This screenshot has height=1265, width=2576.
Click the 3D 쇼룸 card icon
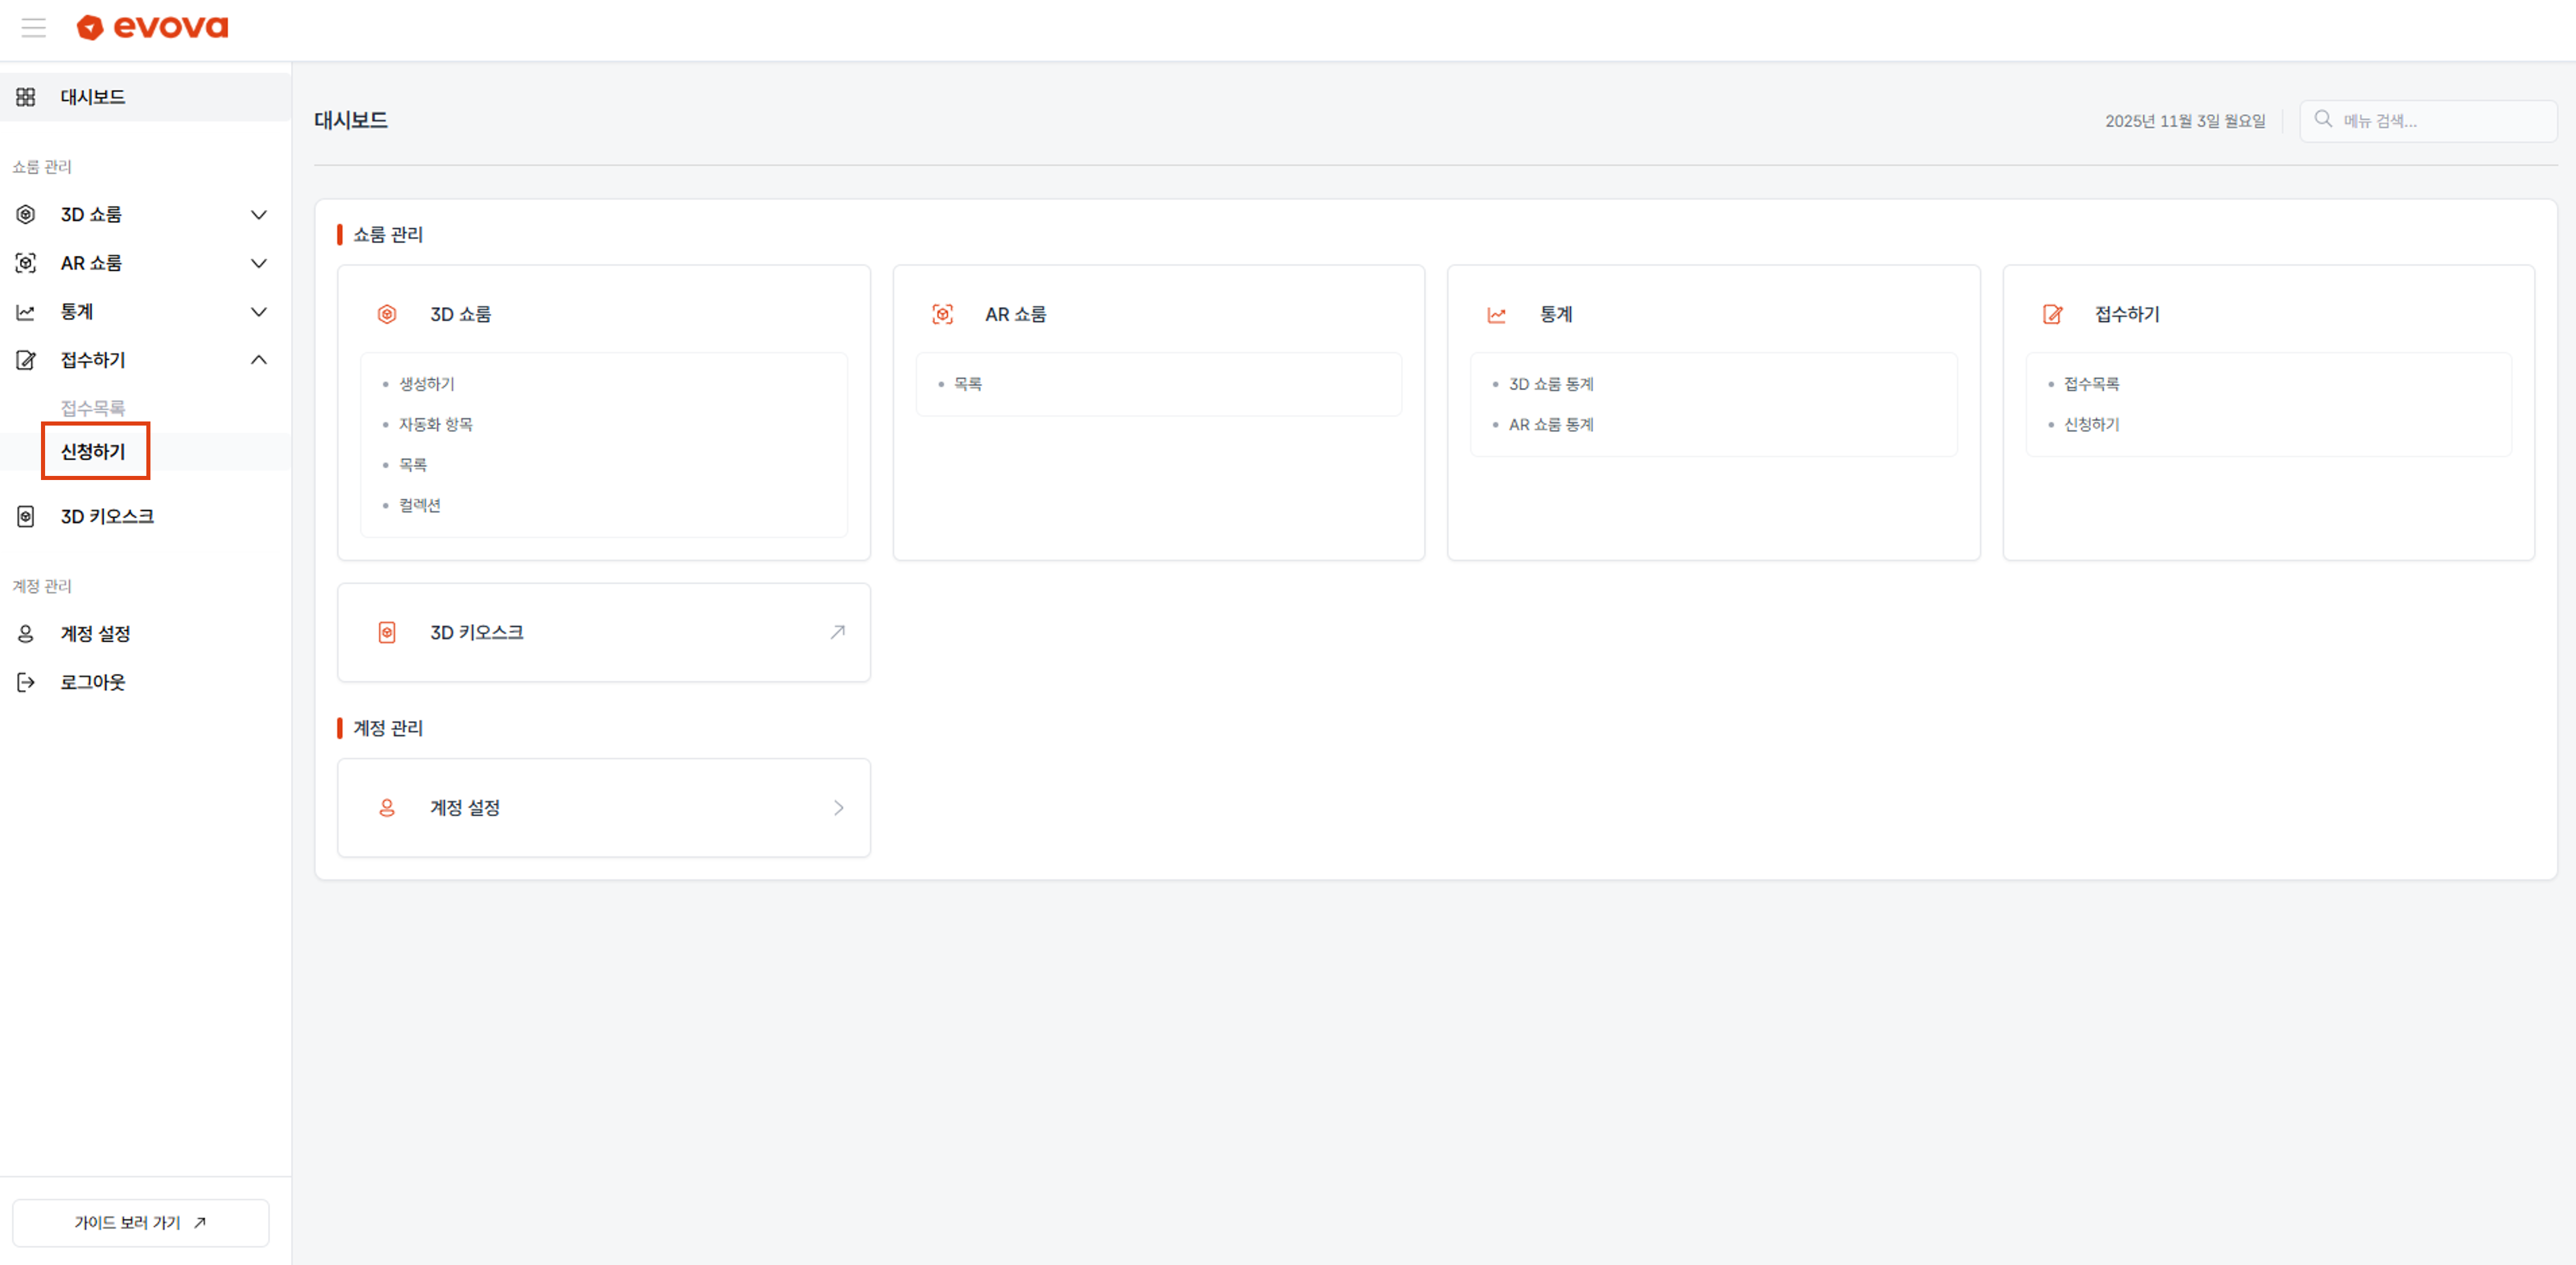click(387, 314)
